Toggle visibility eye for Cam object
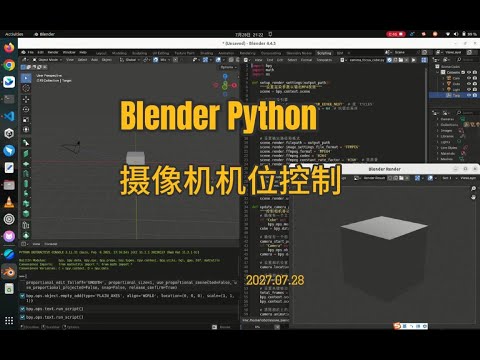 click(x=469, y=78)
